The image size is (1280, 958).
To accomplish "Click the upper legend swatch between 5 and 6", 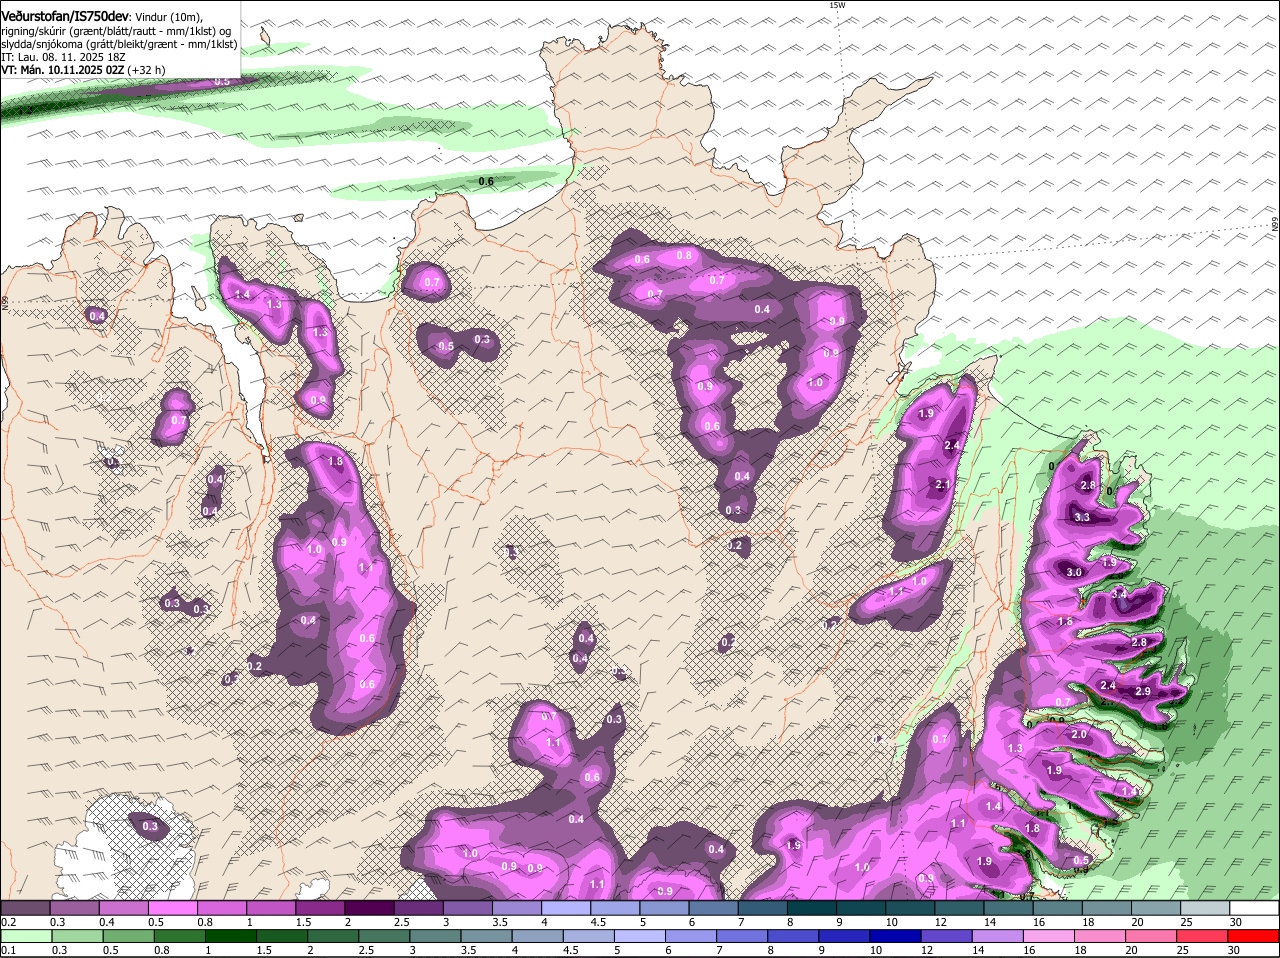I will click(665, 908).
